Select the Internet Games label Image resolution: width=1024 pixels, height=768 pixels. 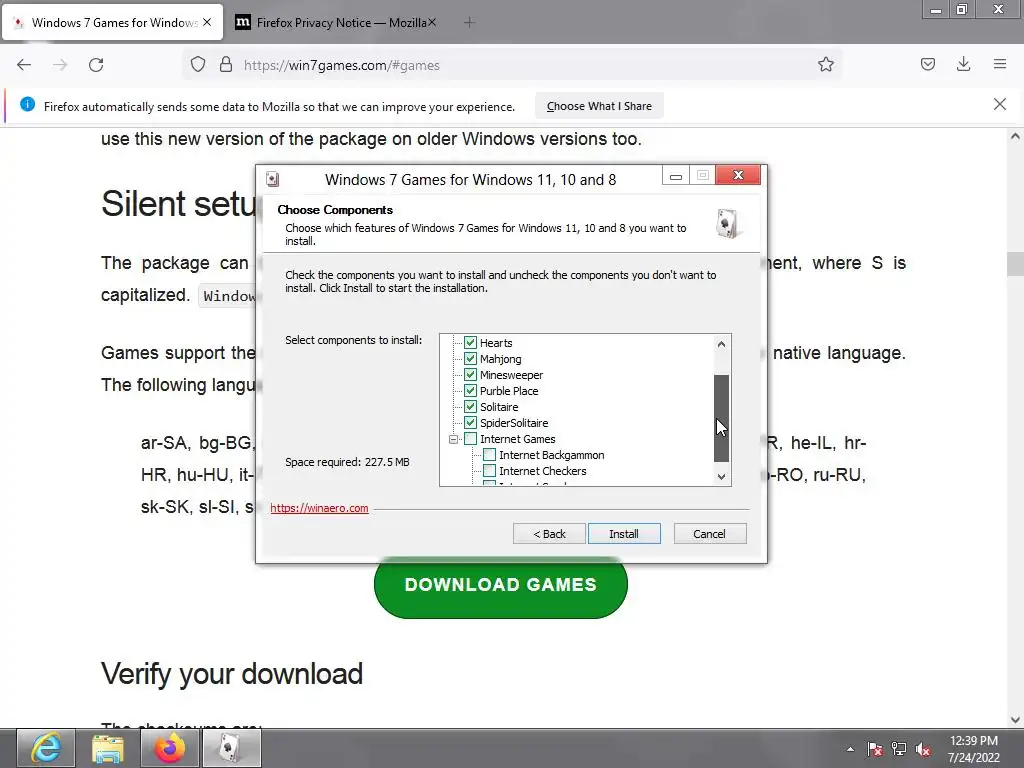coord(517,439)
